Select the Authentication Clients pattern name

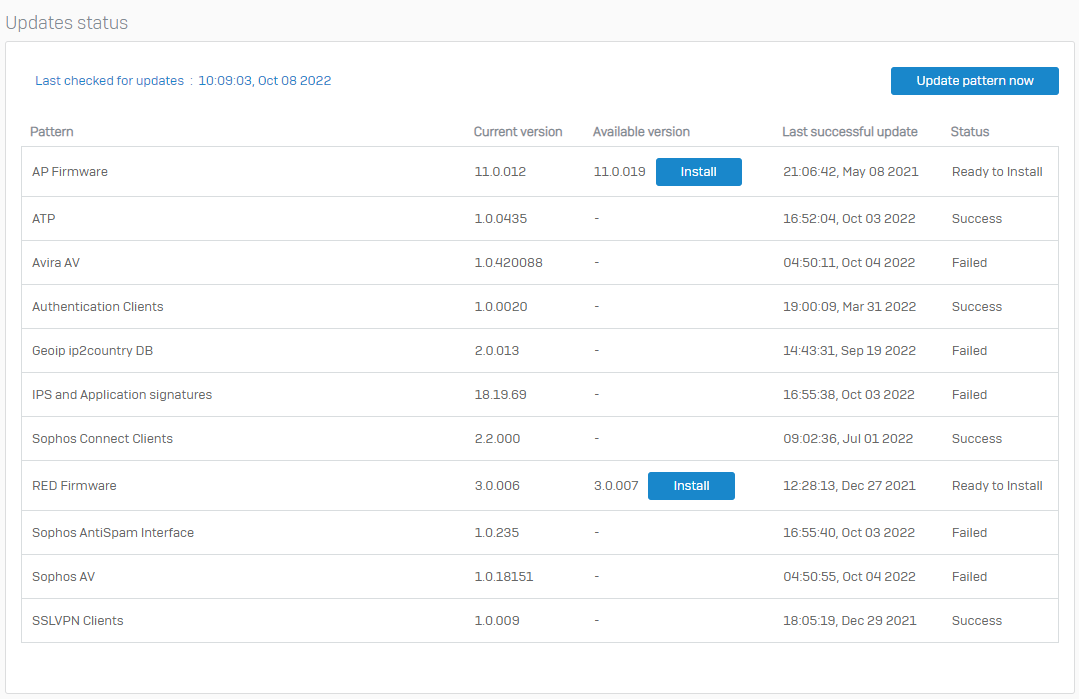tap(98, 307)
